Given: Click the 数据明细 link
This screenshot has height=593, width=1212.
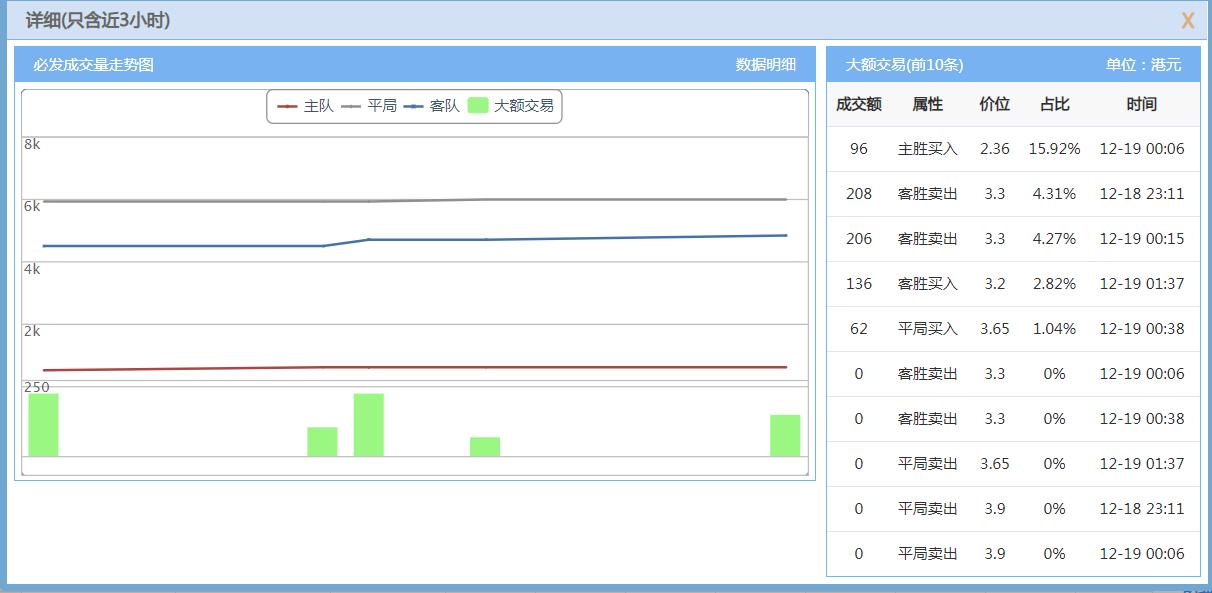Looking at the screenshot, I should tap(768, 63).
